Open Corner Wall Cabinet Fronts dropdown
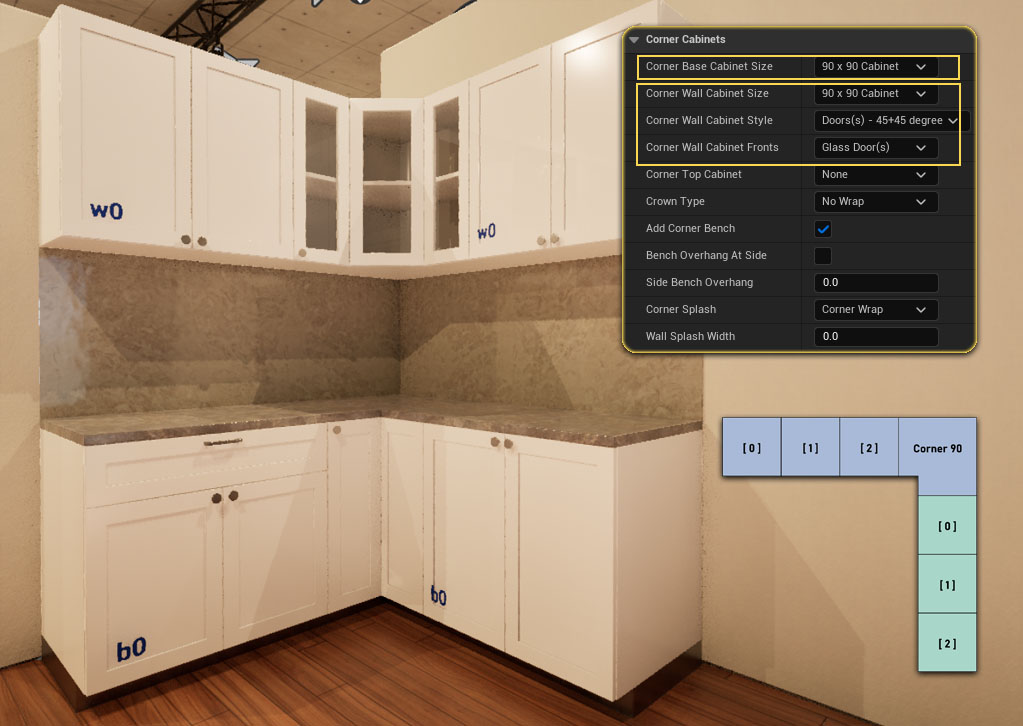Viewport: 1023px width, 726px height. (x=876, y=148)
